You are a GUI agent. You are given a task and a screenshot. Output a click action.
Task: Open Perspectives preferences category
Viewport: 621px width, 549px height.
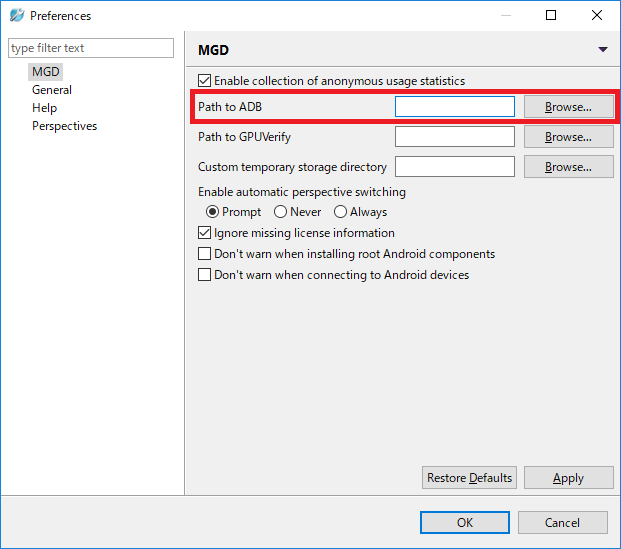(x=65, y=126)
